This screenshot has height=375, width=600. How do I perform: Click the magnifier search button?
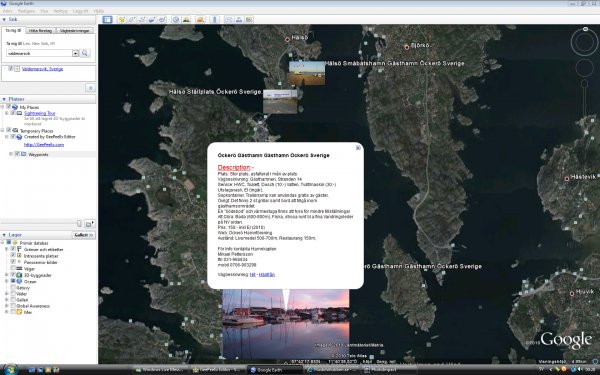(x=85, y=53)
